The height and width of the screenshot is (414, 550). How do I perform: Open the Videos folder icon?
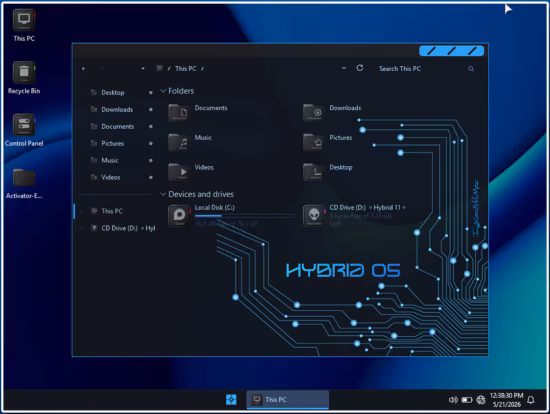click(179, 172)
